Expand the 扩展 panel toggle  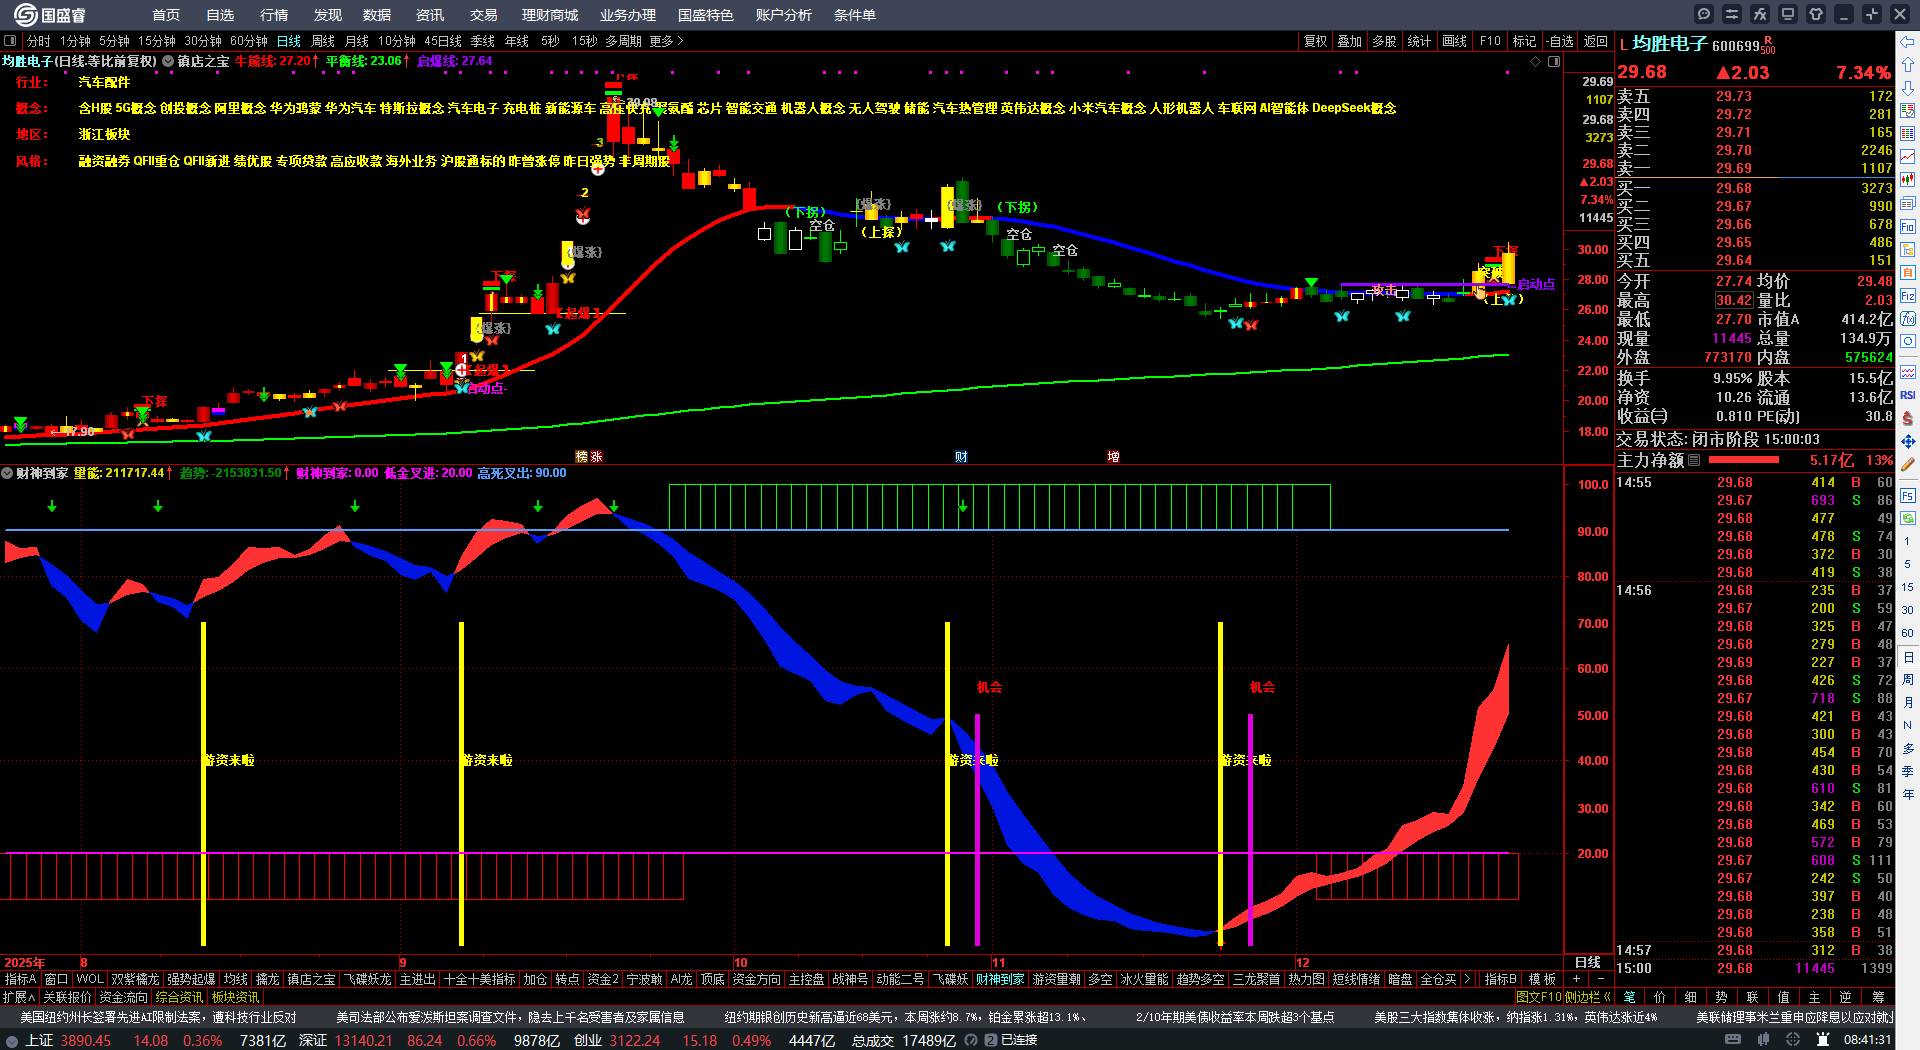click(19, 997)
